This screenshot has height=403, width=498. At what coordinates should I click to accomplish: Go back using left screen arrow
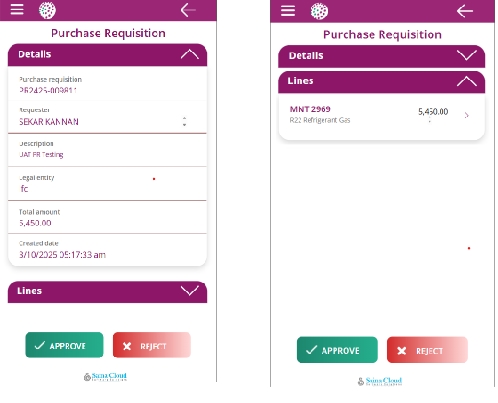(x=188, y=10)
